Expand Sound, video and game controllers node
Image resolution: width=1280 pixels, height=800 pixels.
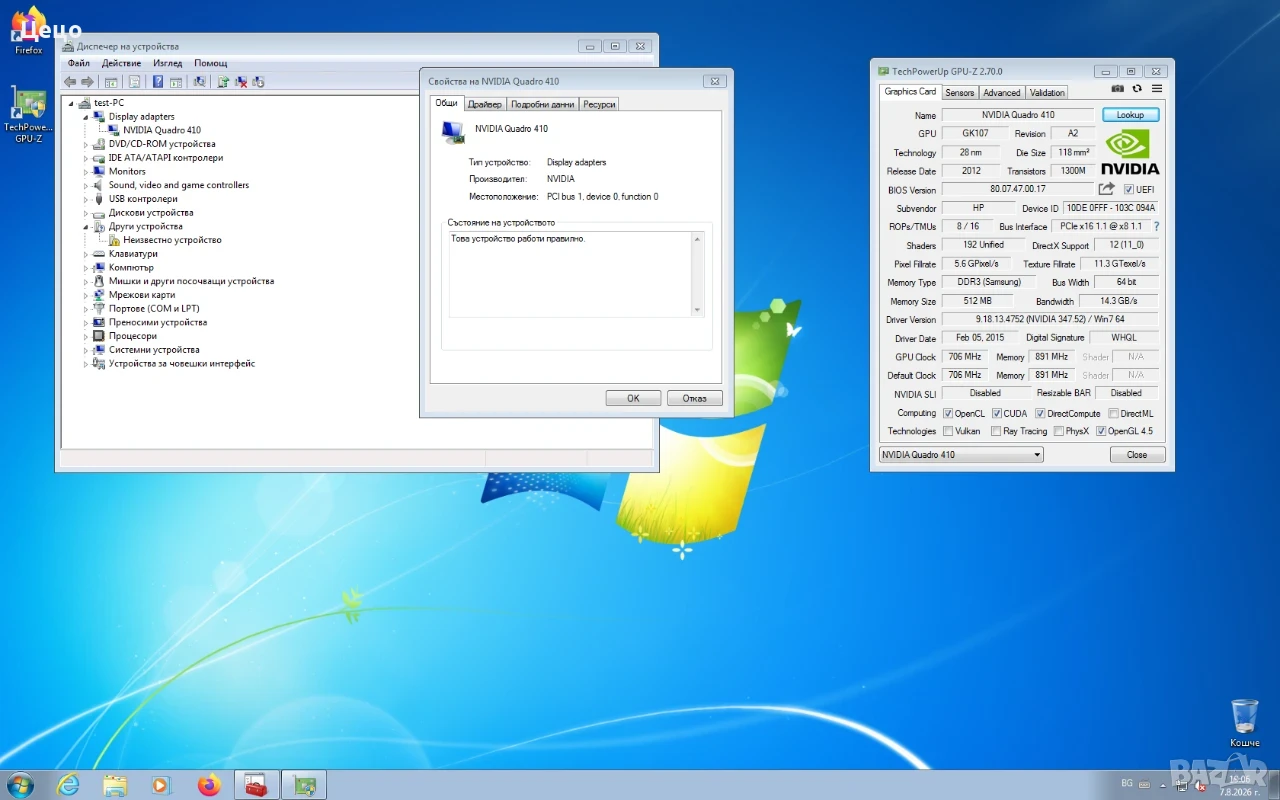point(86,185)
